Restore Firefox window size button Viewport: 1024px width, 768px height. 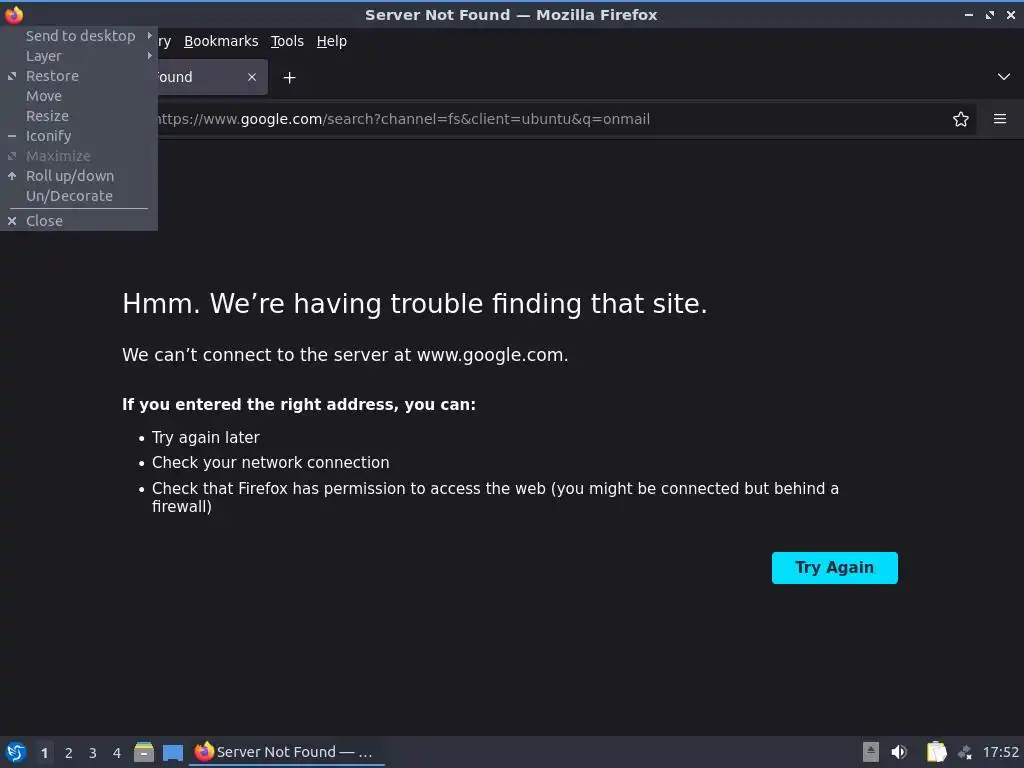click(x=990, y=14)
